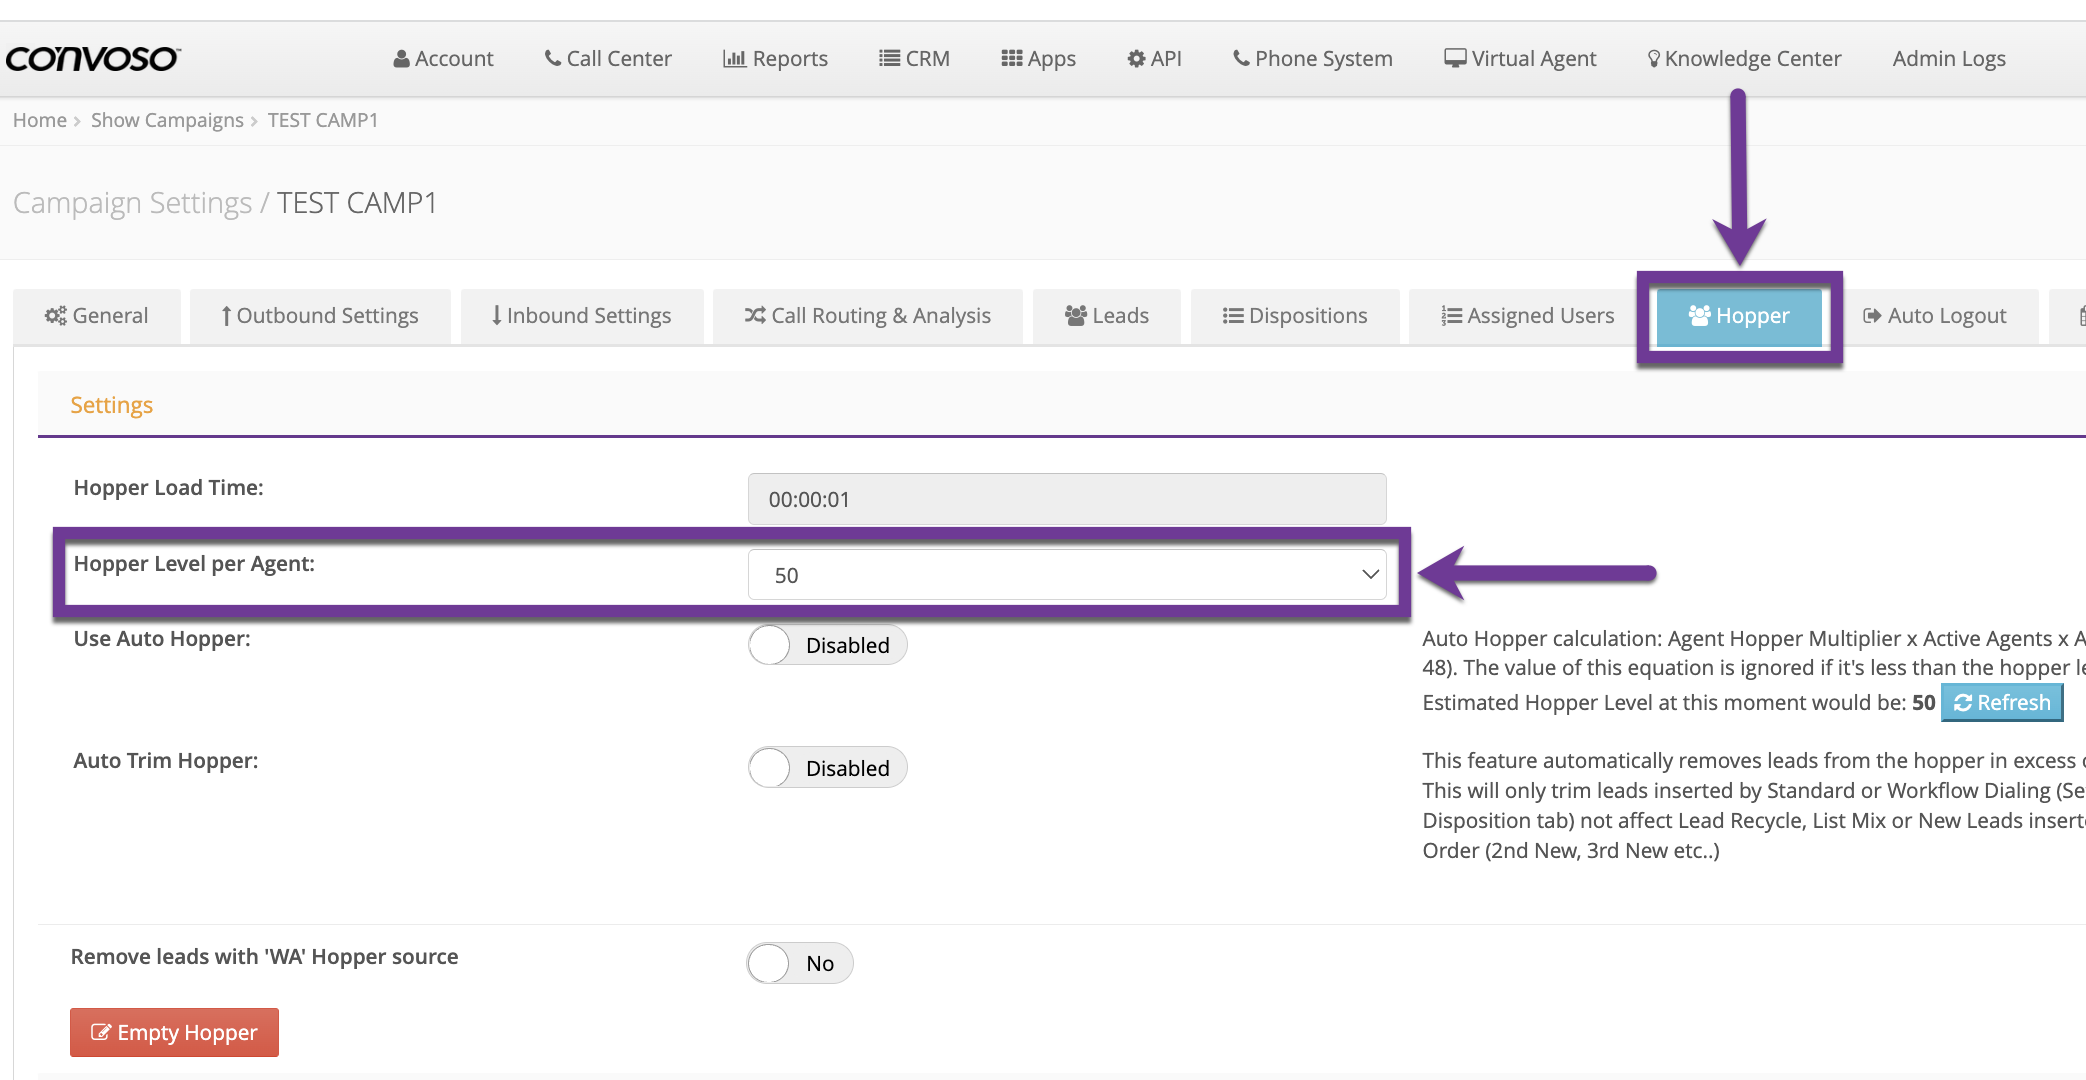Open the Phone System menu
The image size is (2086, 1080).
[1312, 59]
